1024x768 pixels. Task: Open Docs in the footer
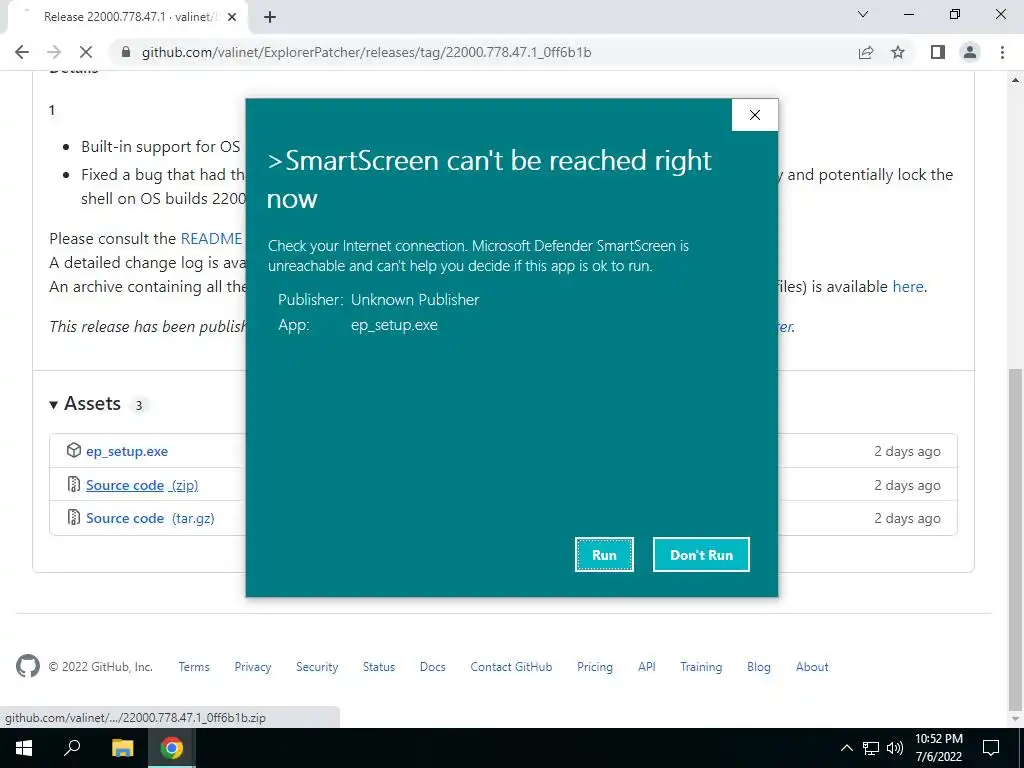tap(432, 667)
